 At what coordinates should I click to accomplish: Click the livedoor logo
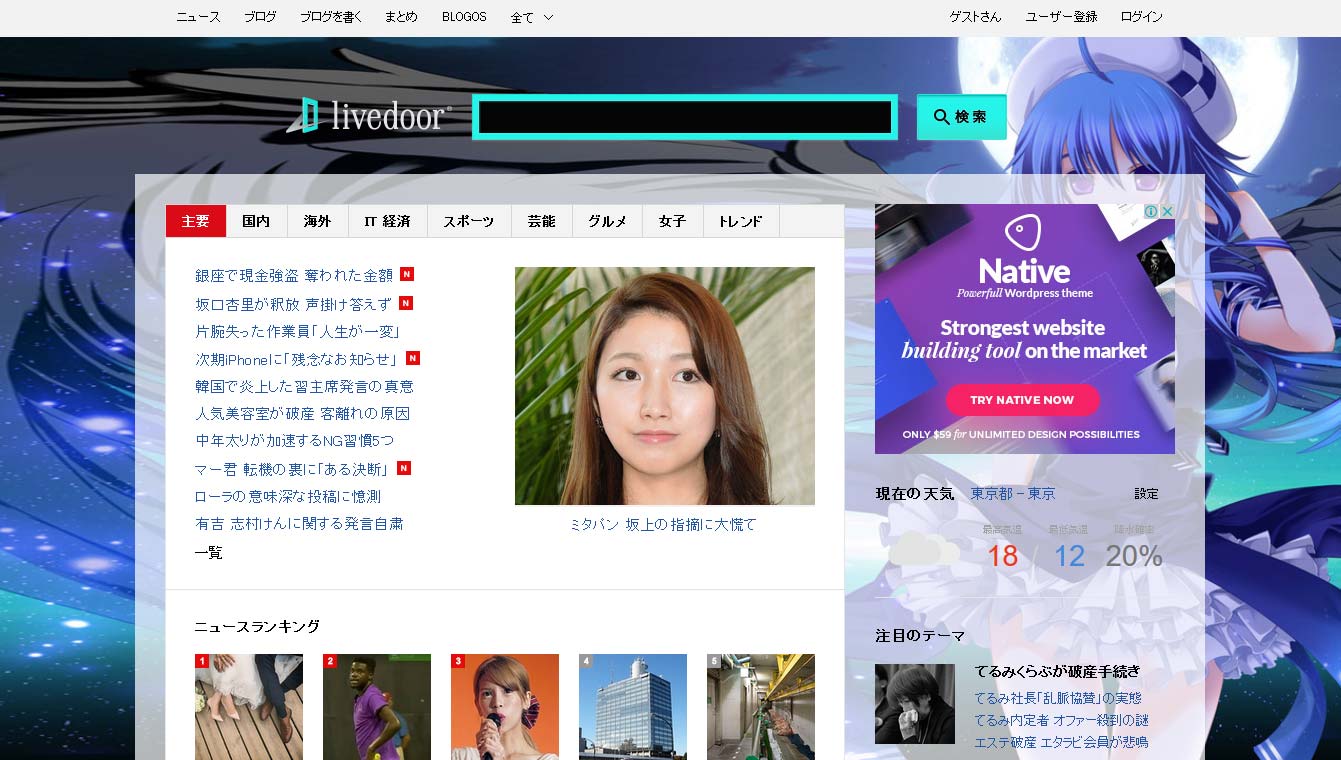(369, 116)
